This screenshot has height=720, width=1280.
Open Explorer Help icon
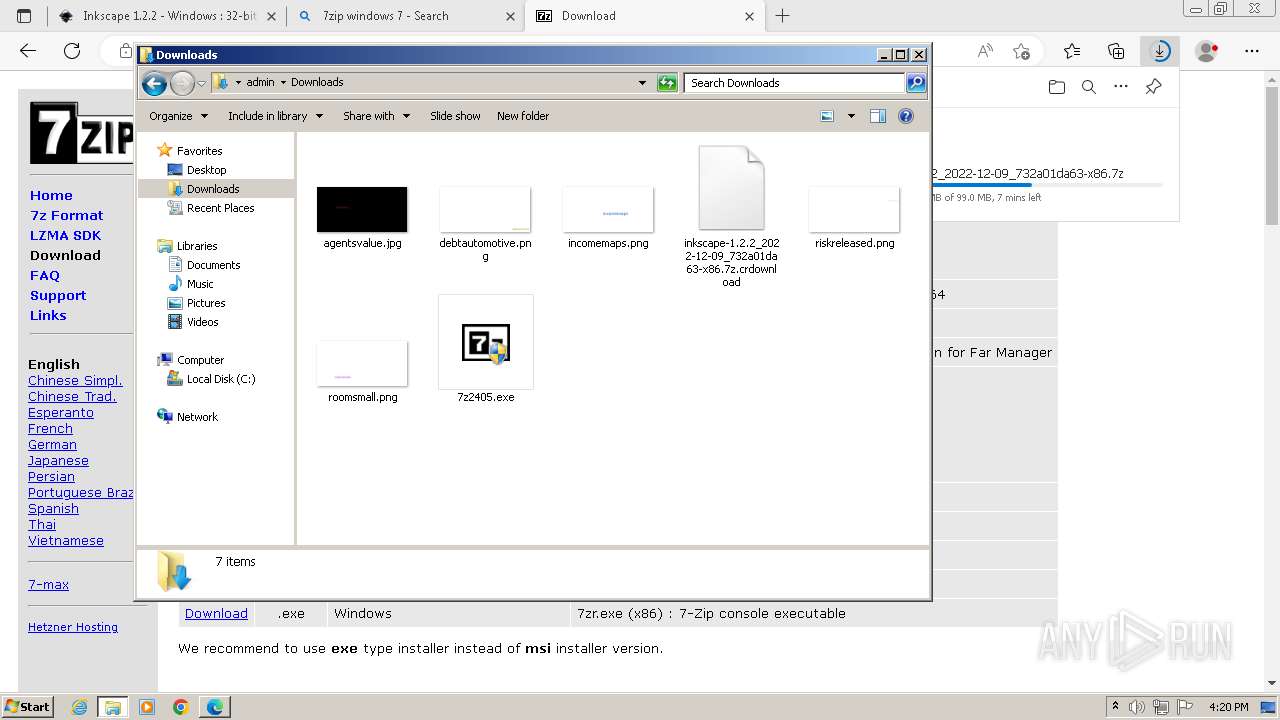906,116
